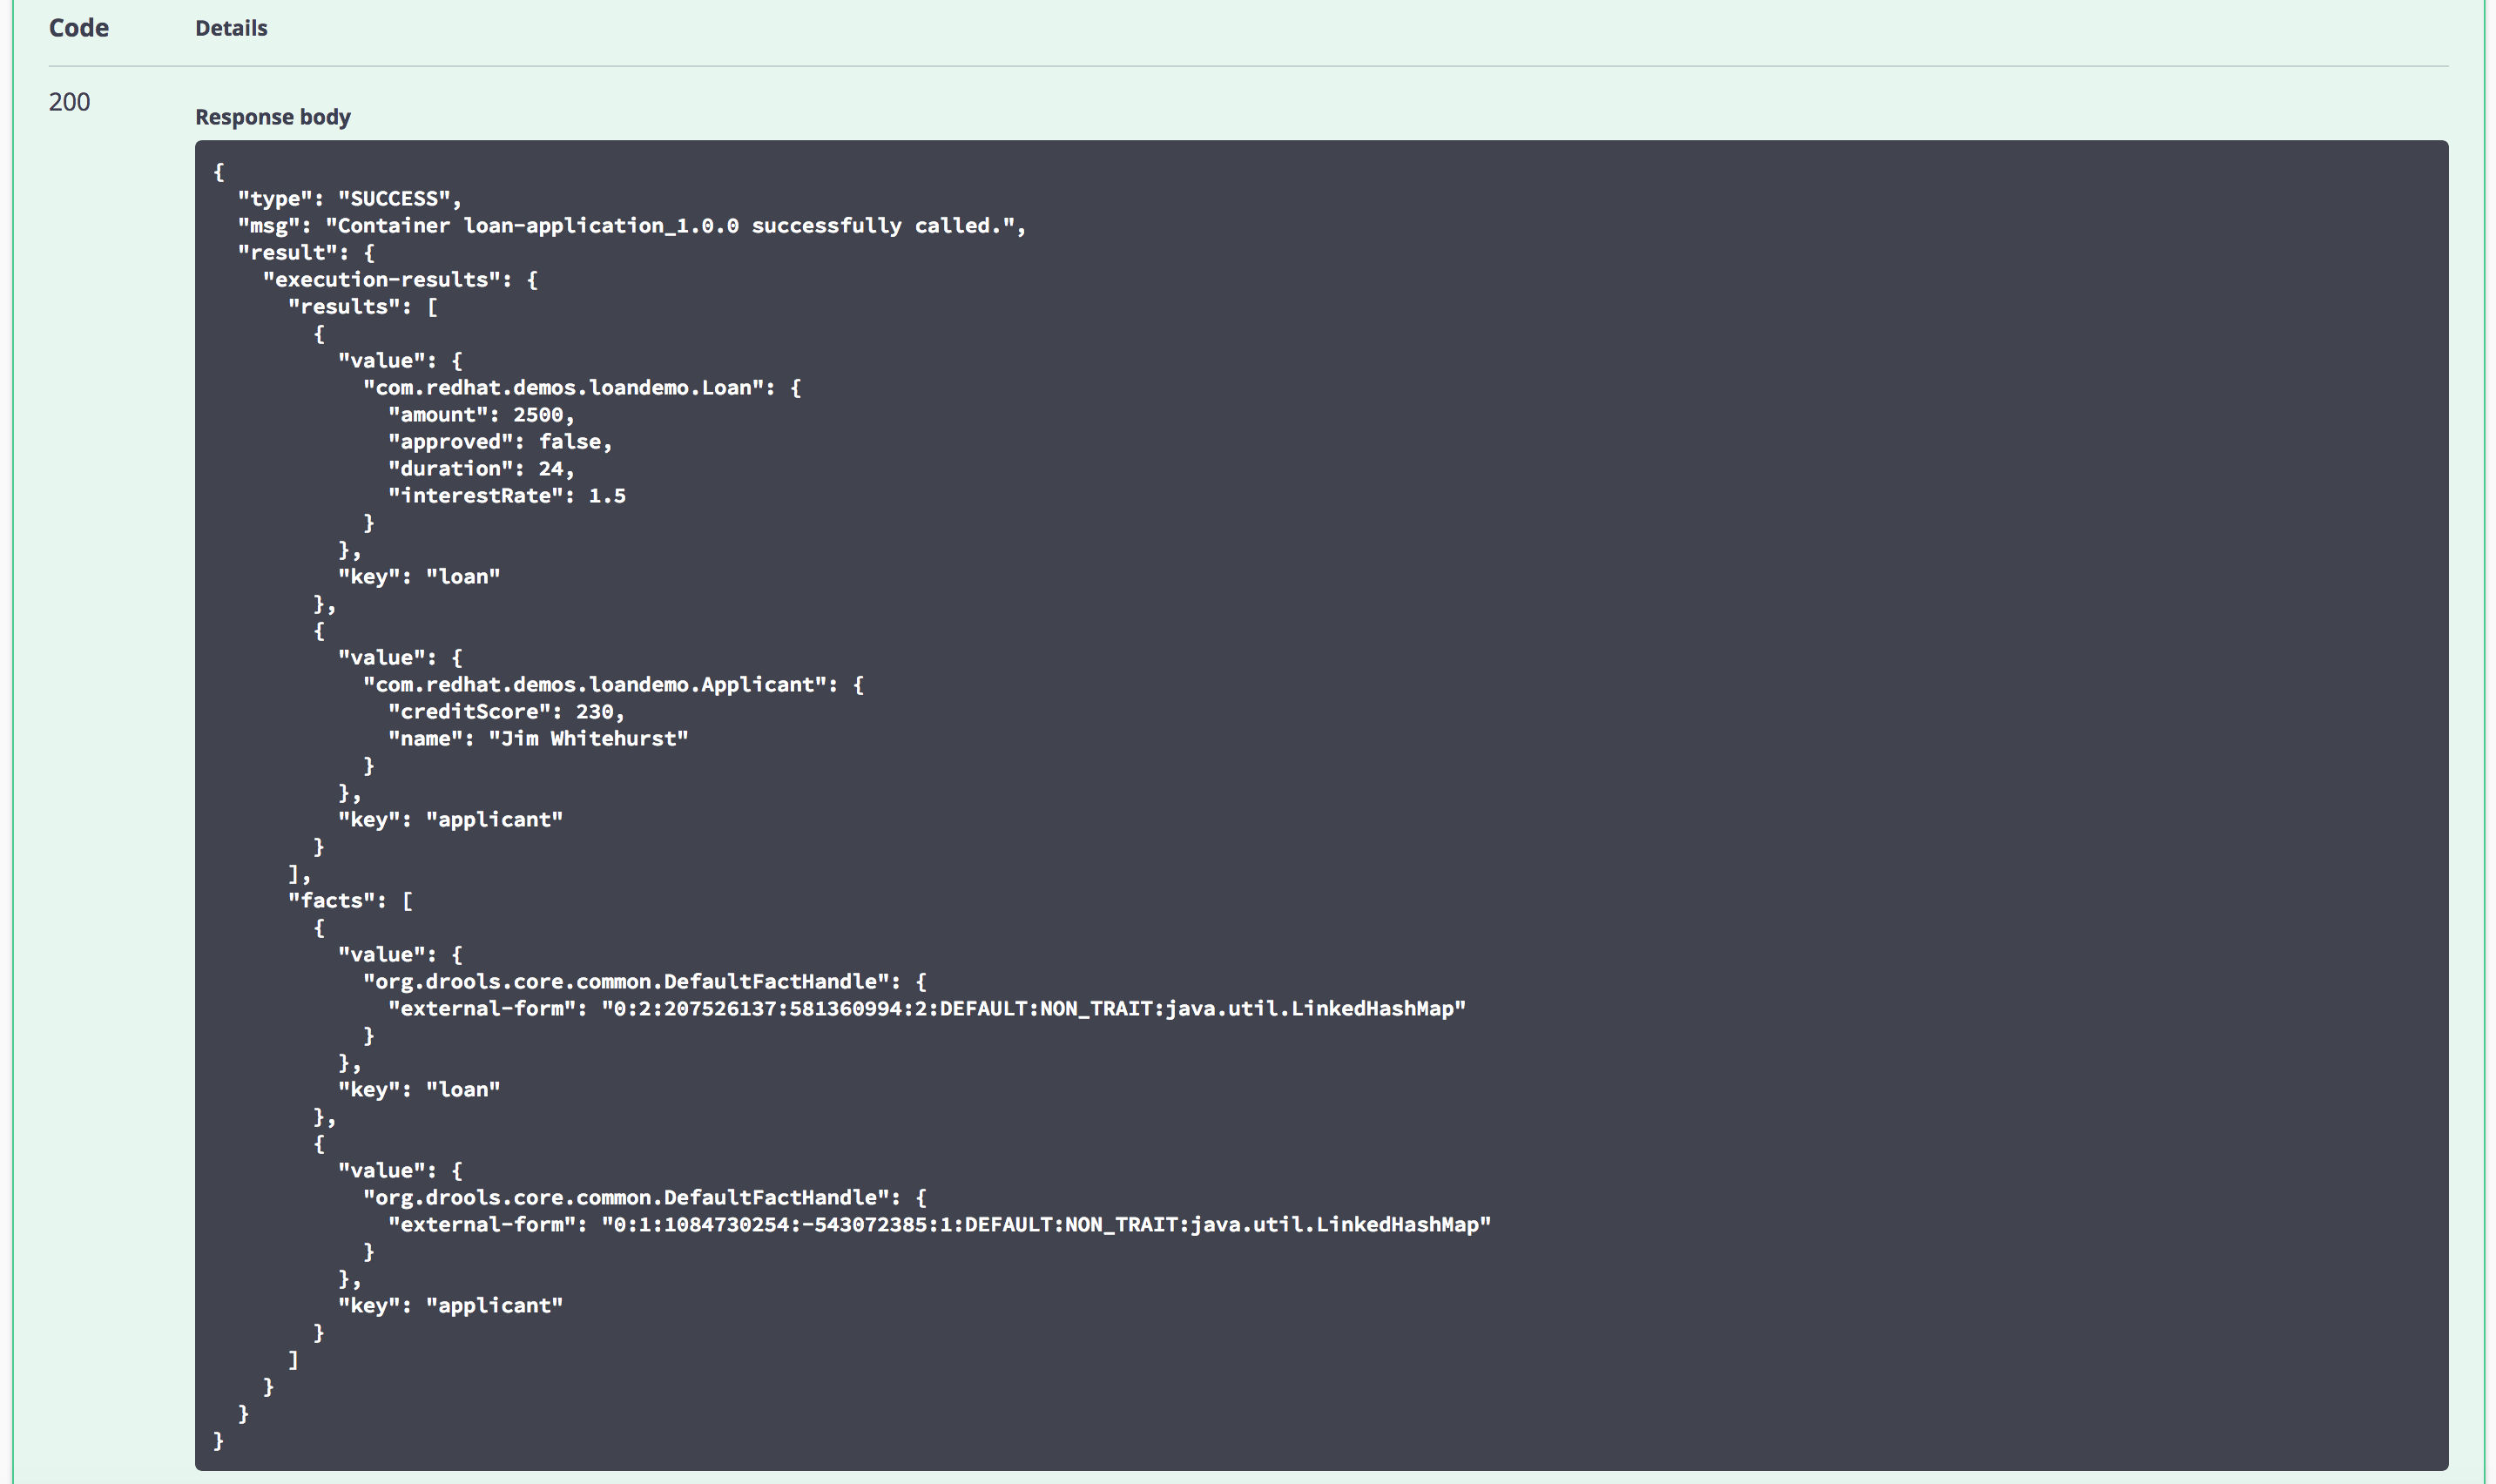Click the "approved": false value
The image size is (2496, 1484).
click(x=570, y=442)
